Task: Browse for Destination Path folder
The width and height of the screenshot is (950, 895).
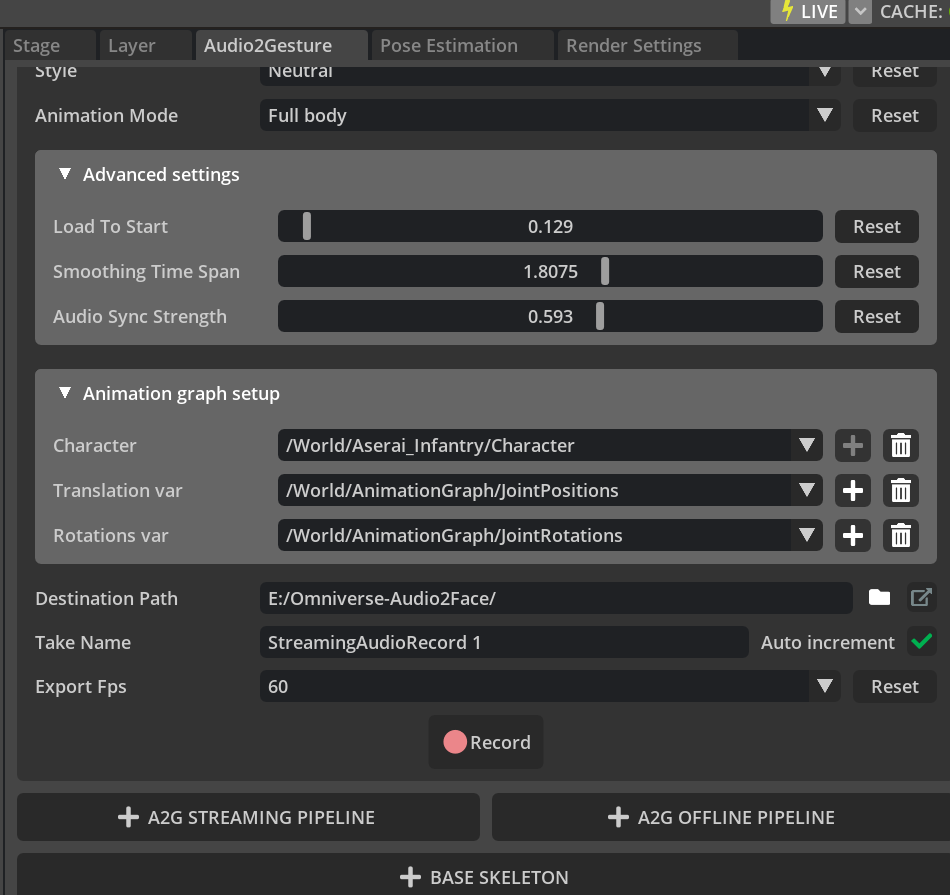Action: pyautogui.click(x=879, y=598)
